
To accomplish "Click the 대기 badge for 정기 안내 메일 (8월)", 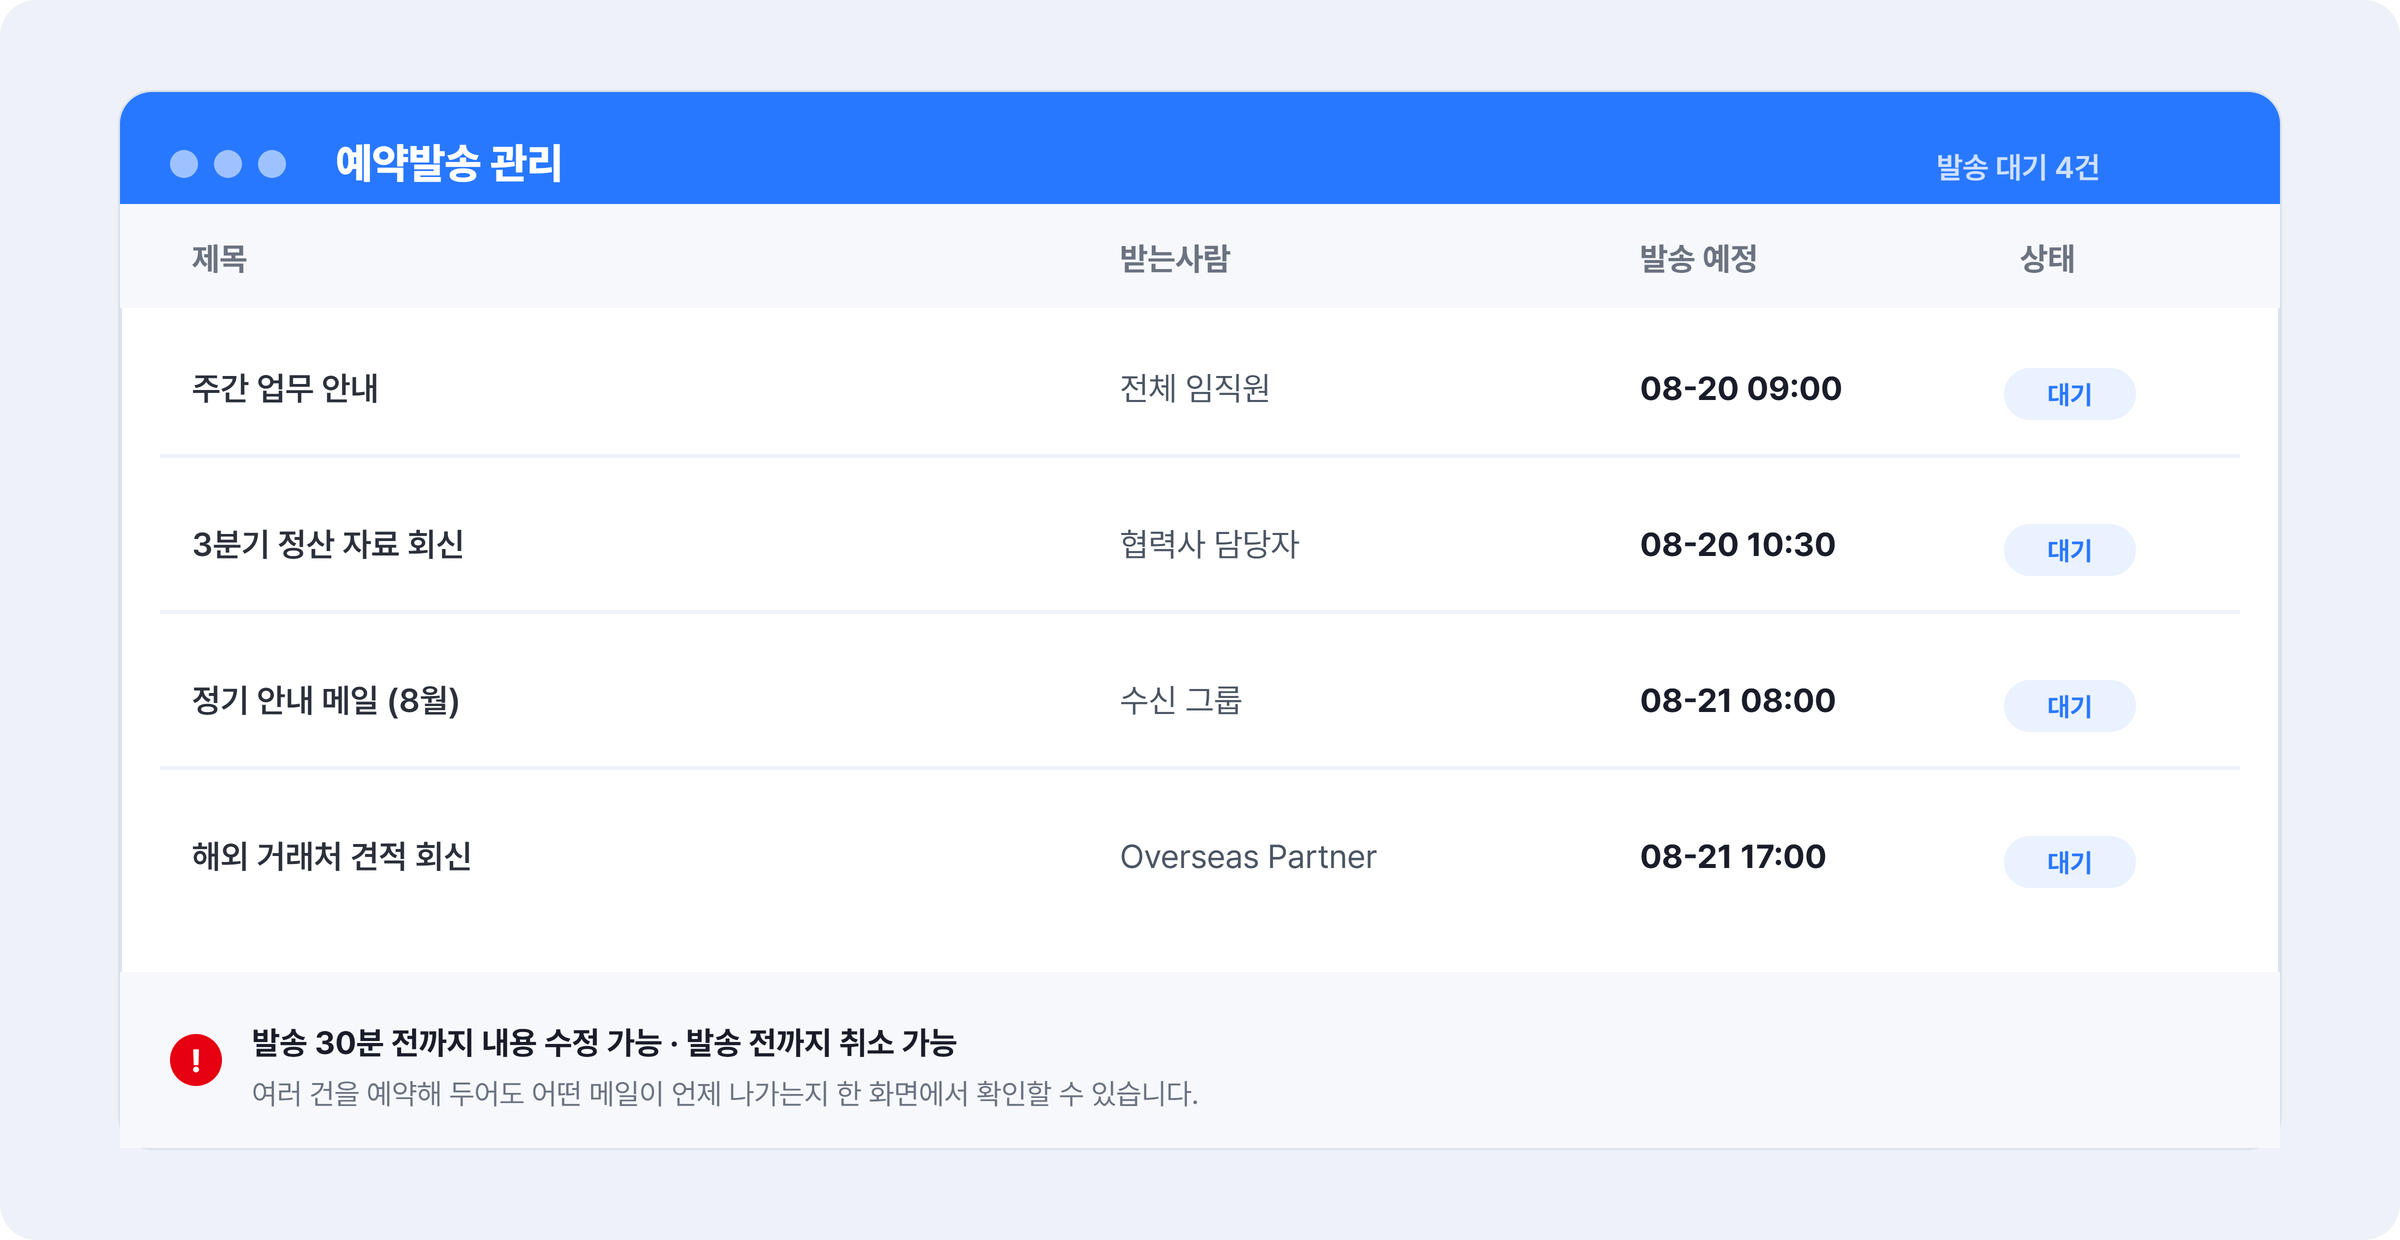I will (2069, 706).
